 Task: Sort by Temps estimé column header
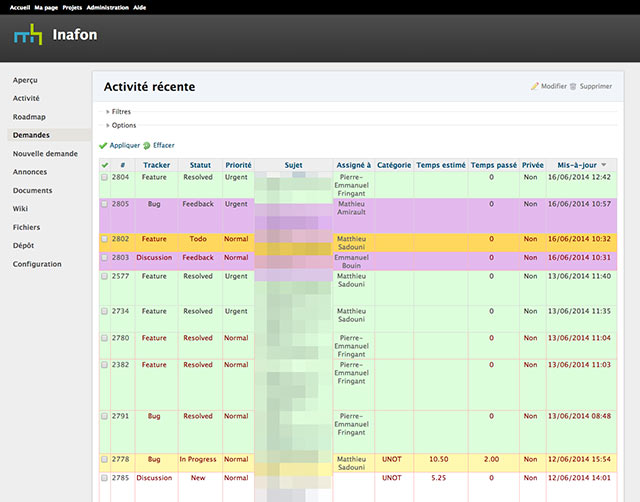click(441, 165)
